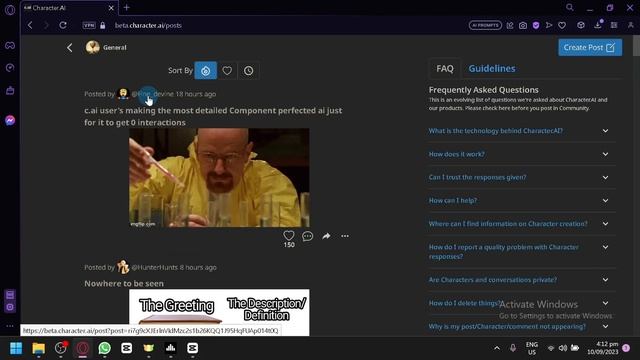This screenshot has width=640, height=360.
Task: Click the site lock security icon
Action: [102, 25]
